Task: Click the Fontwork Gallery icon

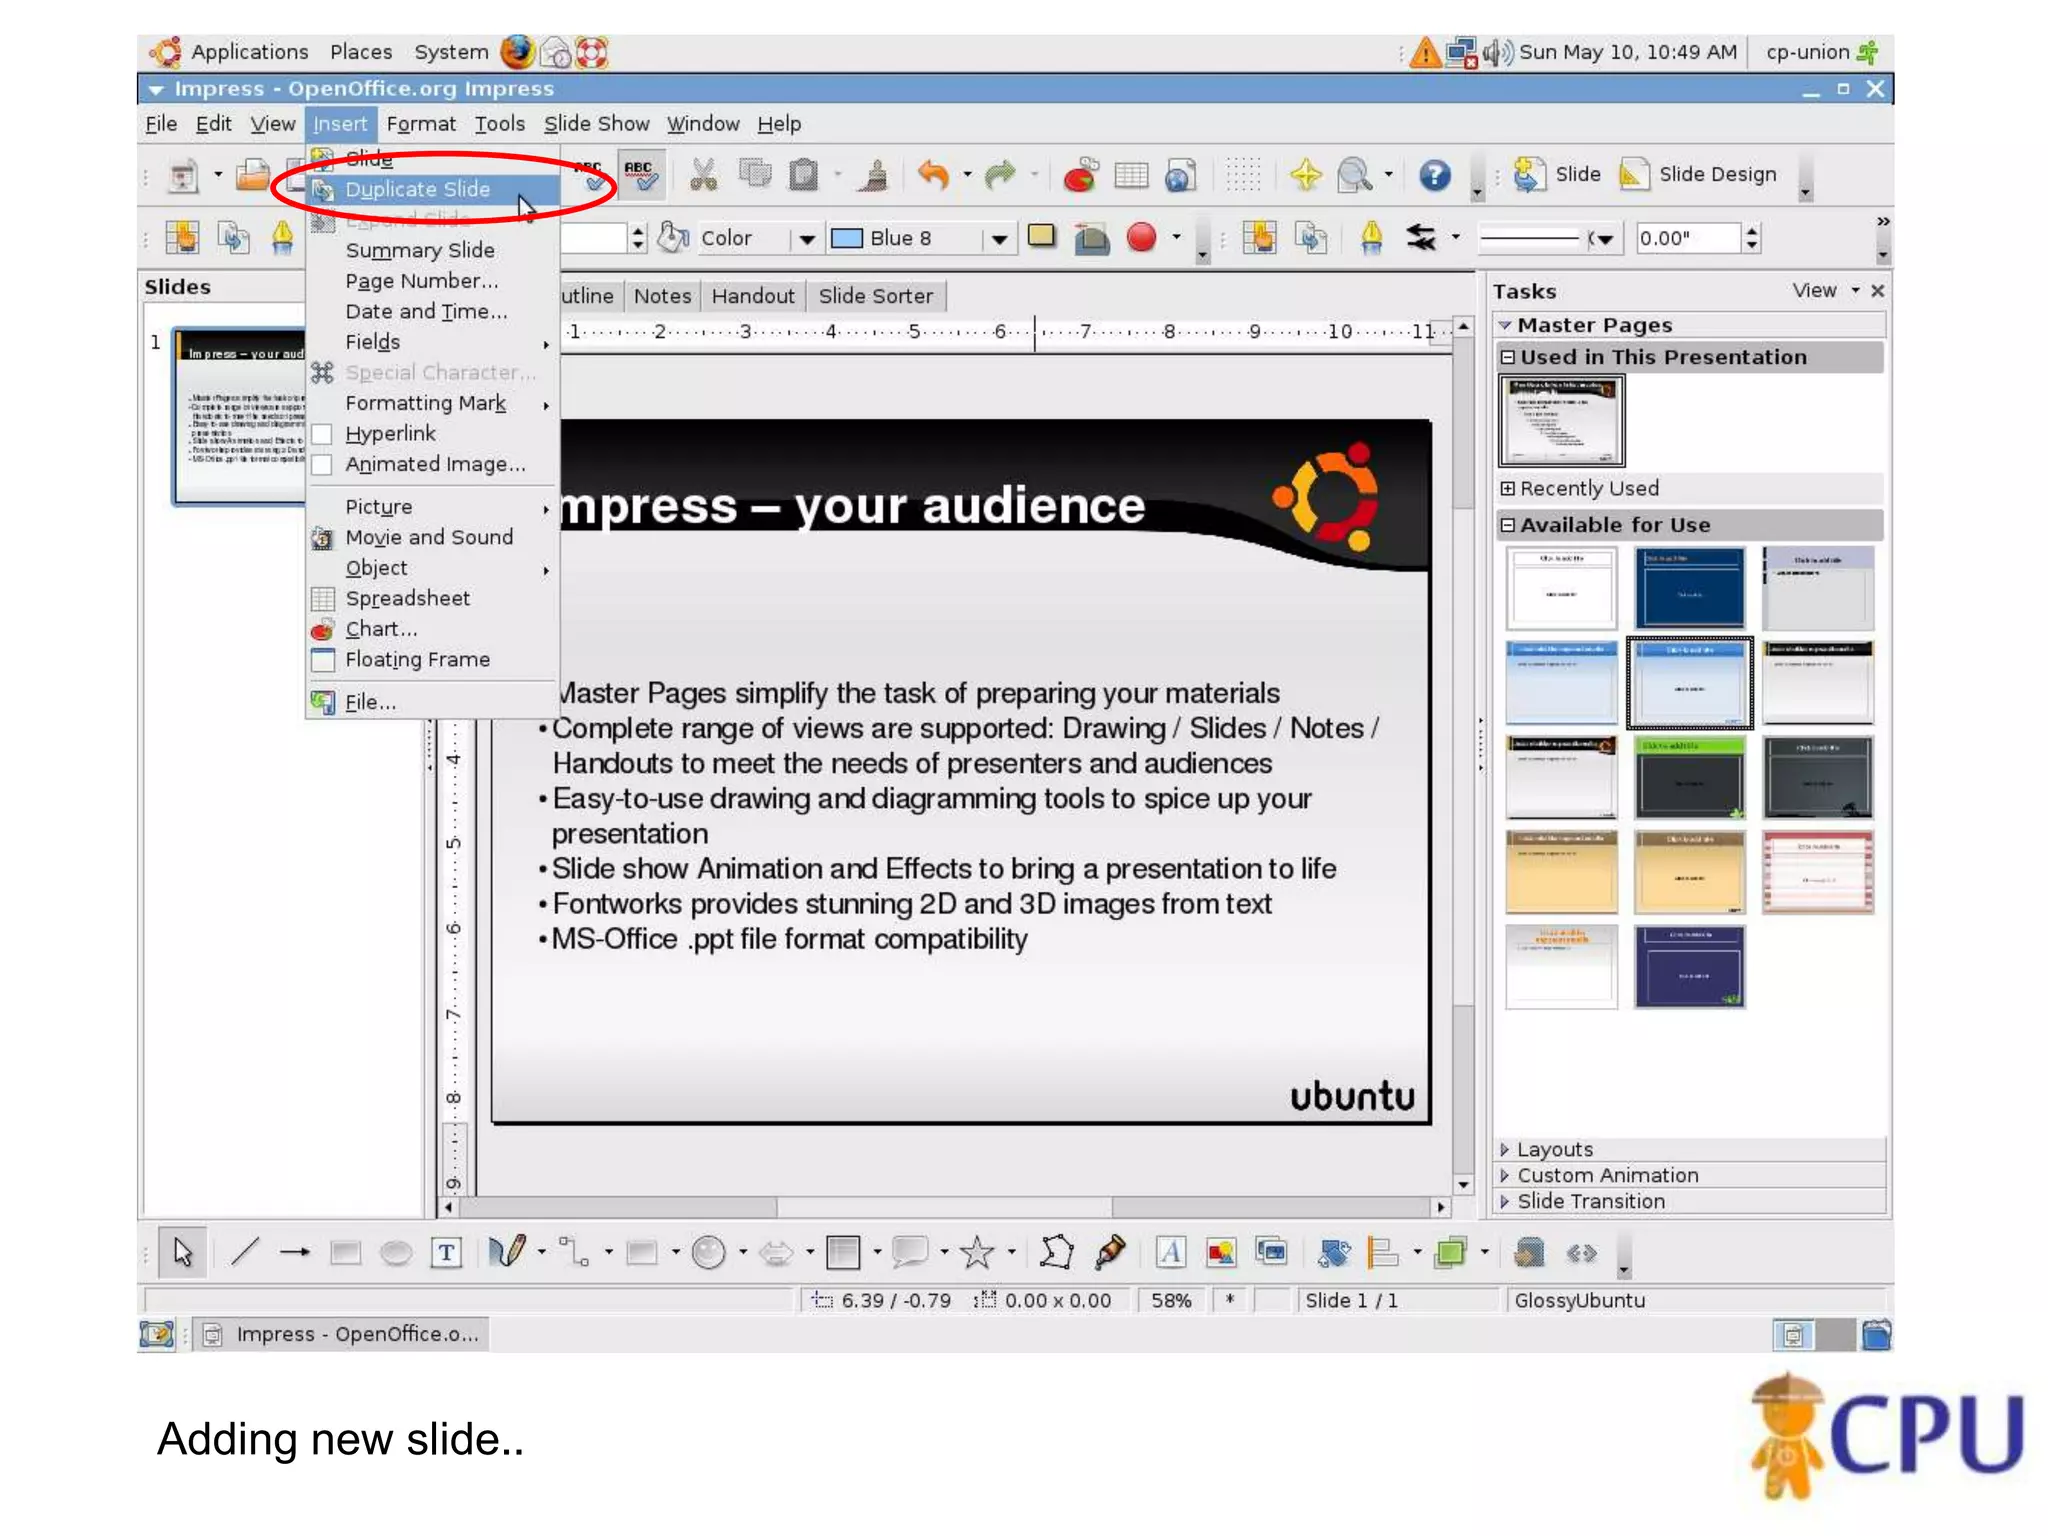Action: [1170, 1252]
